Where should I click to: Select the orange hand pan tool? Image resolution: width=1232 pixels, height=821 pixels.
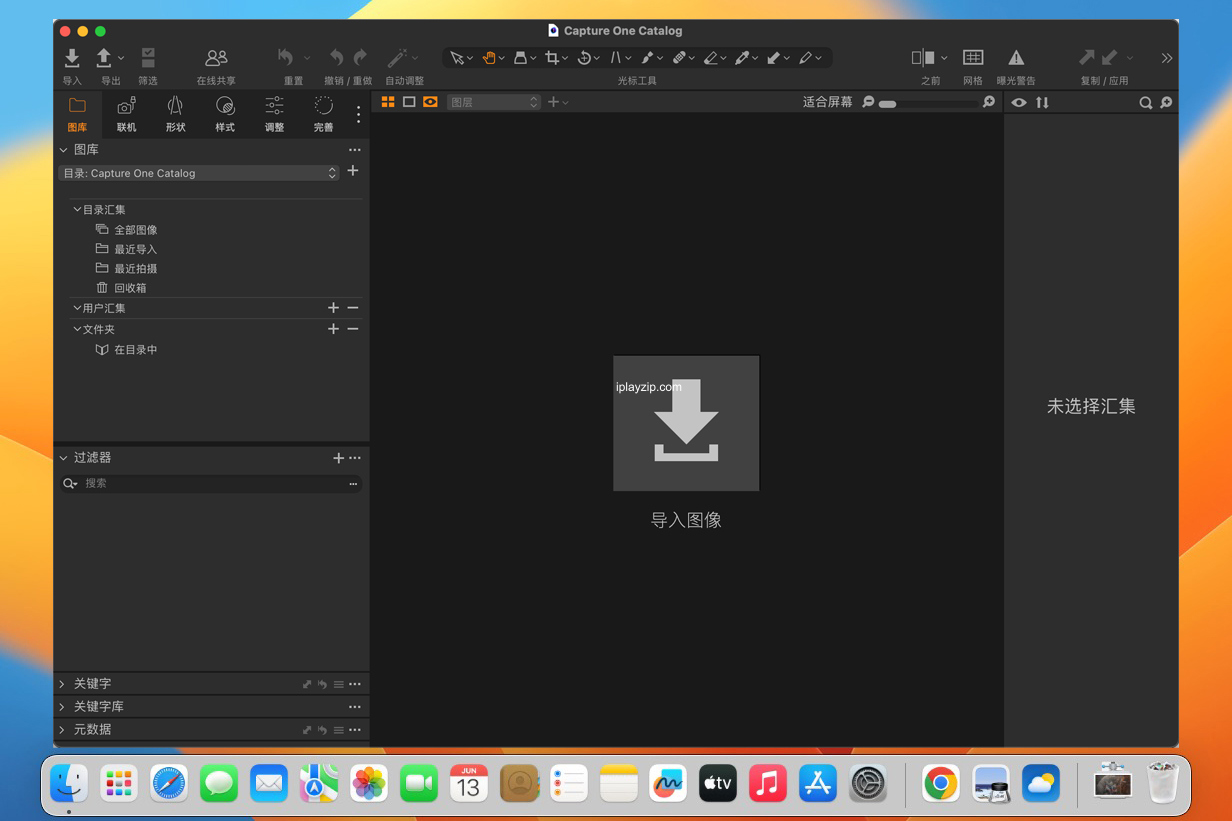point(489,58)
